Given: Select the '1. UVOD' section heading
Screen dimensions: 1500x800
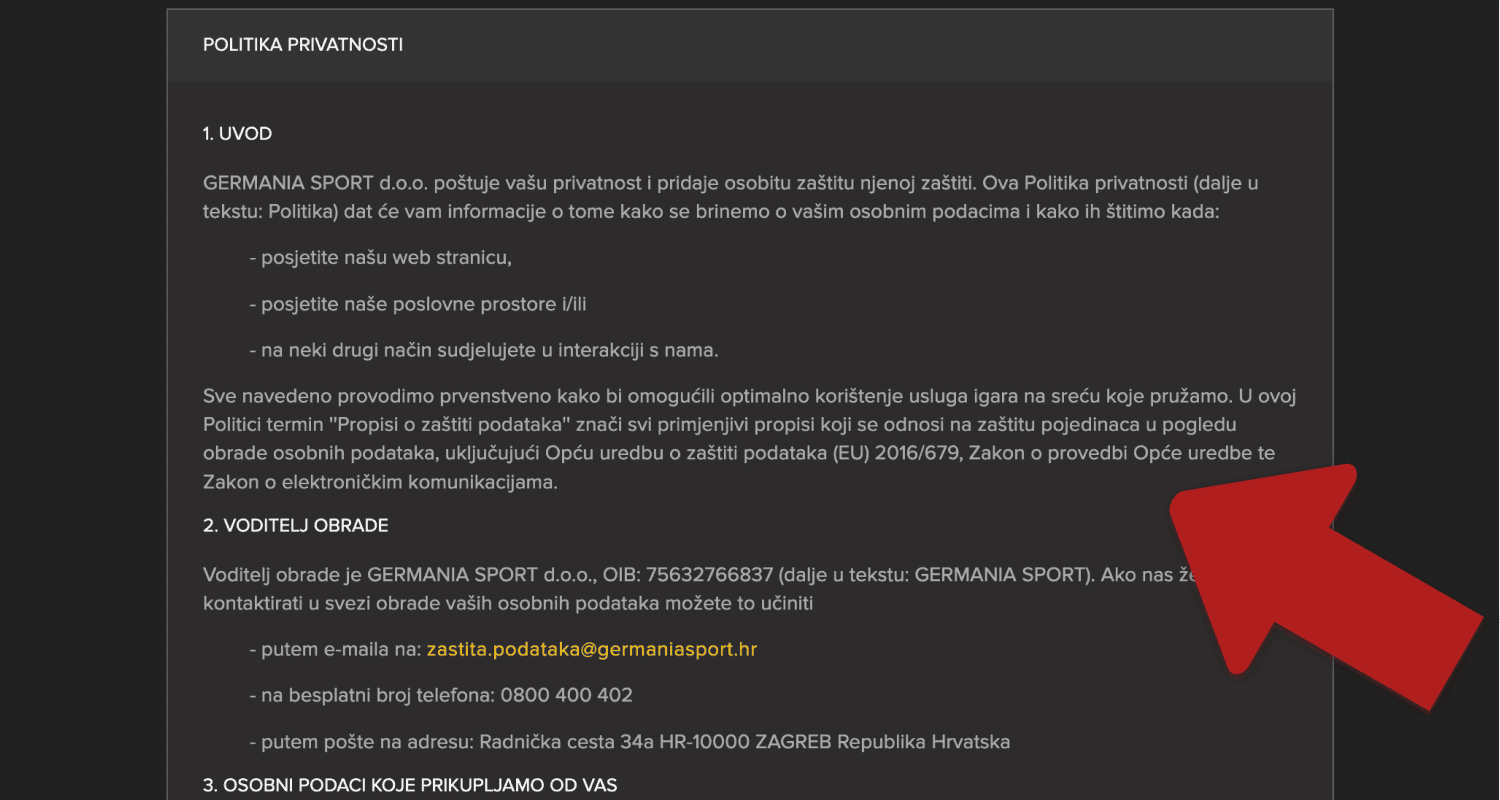Looking at the screenshot, I should [x=237, y=134].
